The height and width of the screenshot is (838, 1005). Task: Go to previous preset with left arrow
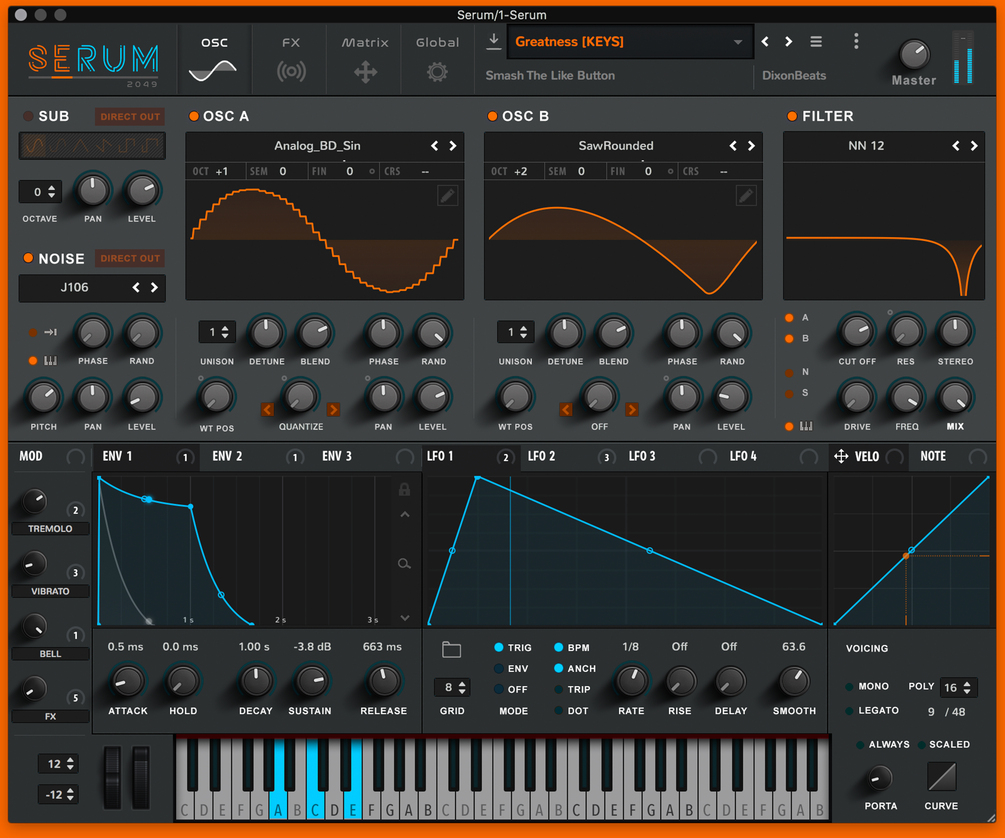[765, 42]
